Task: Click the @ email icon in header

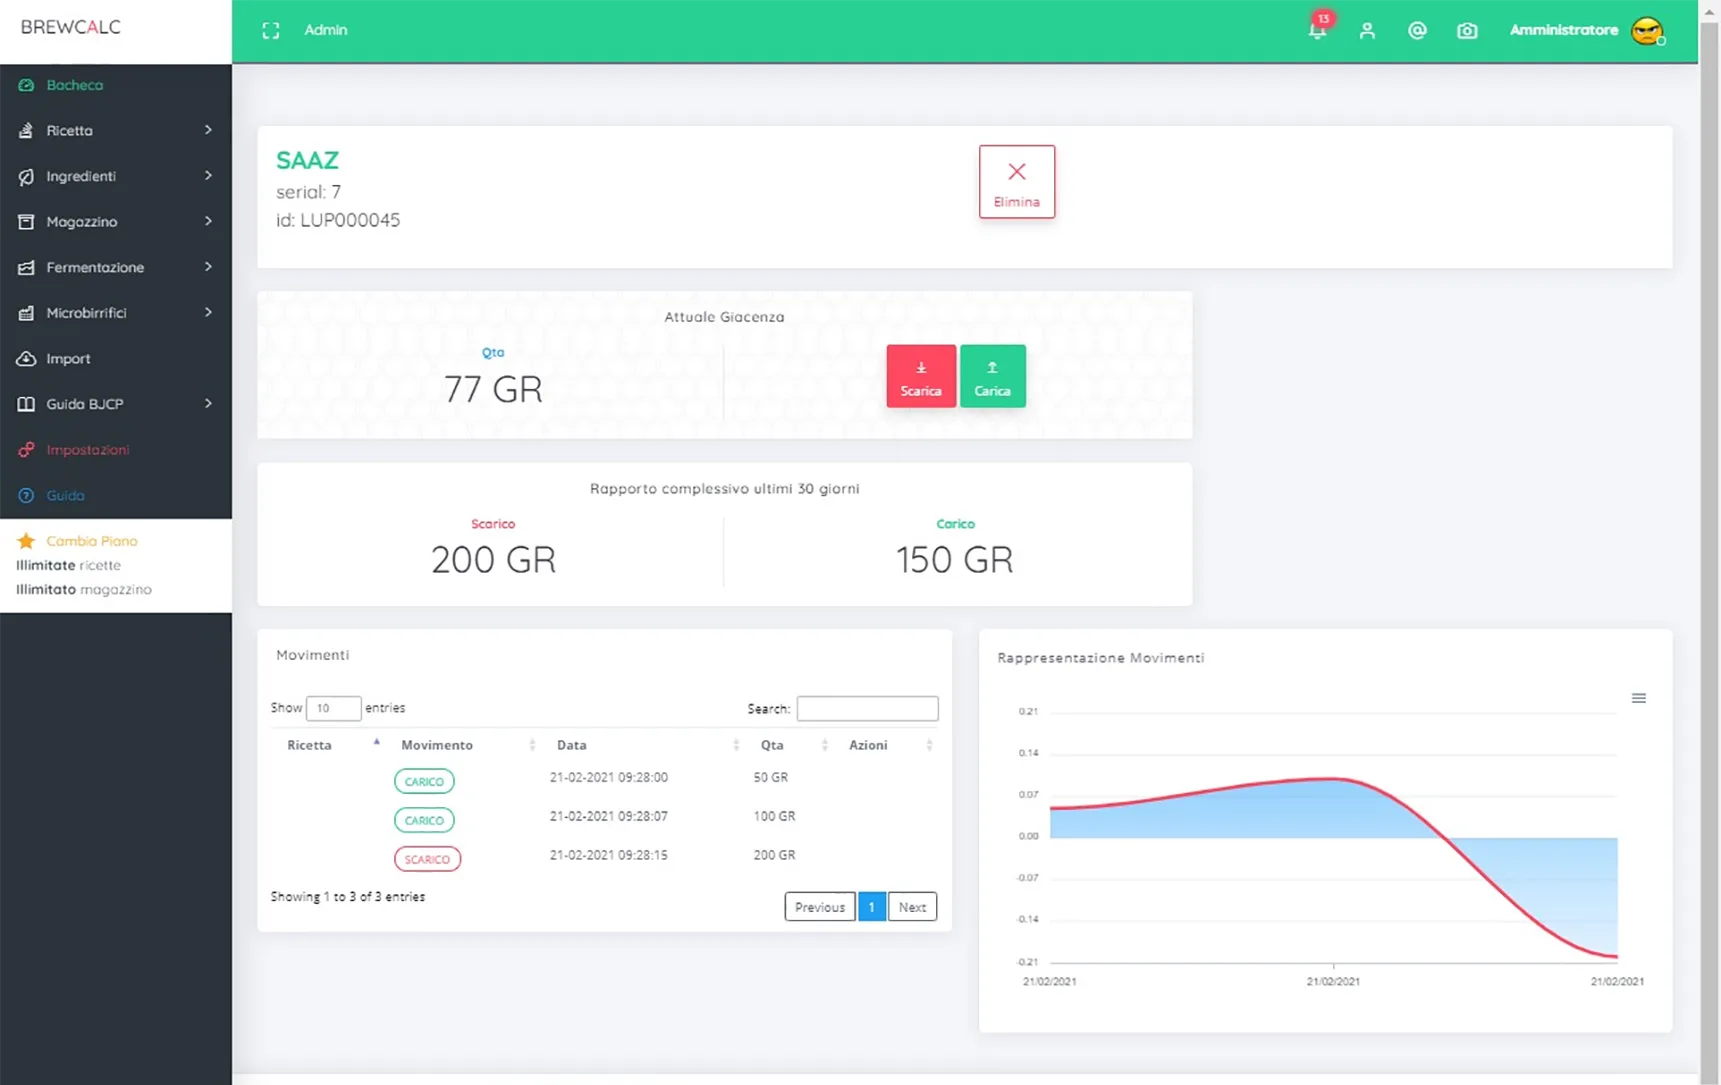Action: click(1417, 31)
